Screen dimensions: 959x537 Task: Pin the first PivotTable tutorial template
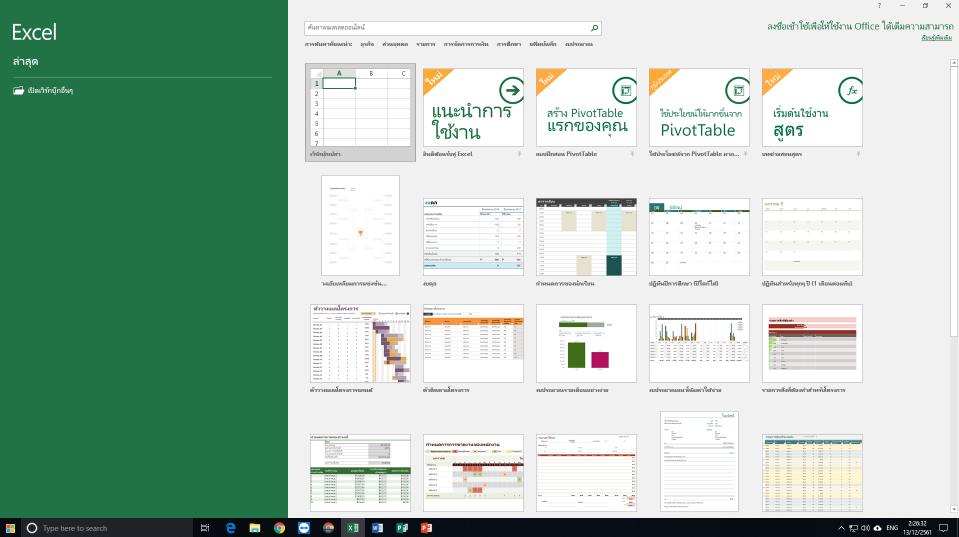(632, 154)
